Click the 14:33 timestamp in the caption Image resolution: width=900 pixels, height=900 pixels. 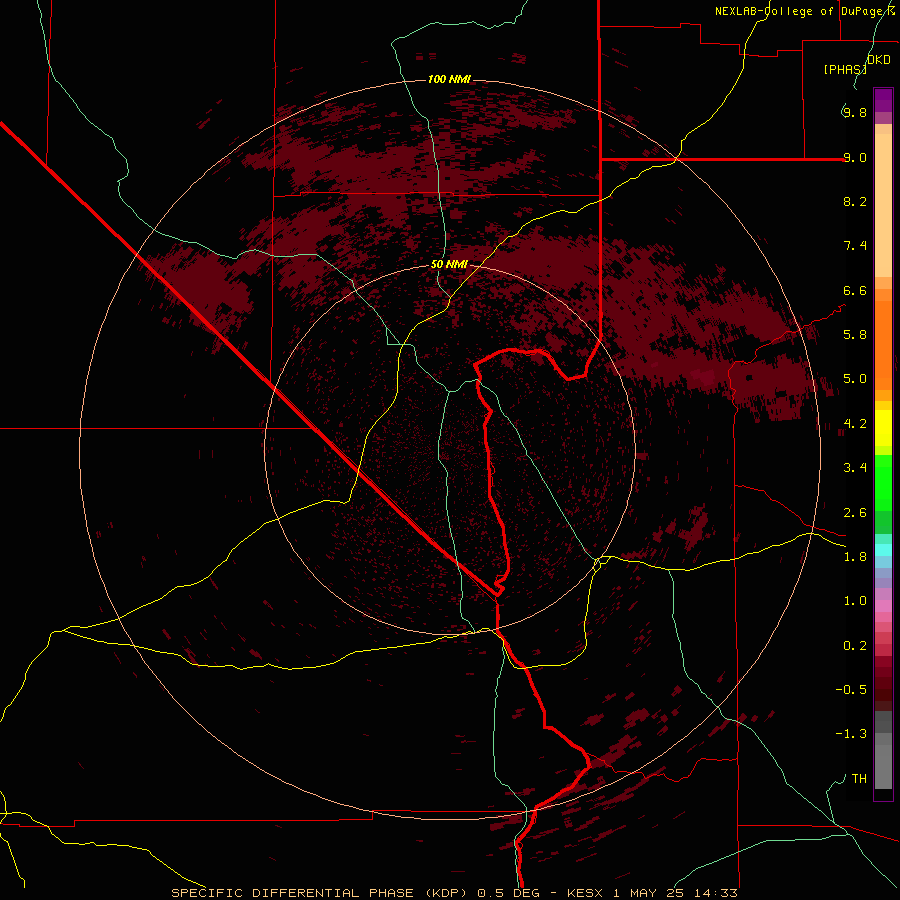point(715,893)
